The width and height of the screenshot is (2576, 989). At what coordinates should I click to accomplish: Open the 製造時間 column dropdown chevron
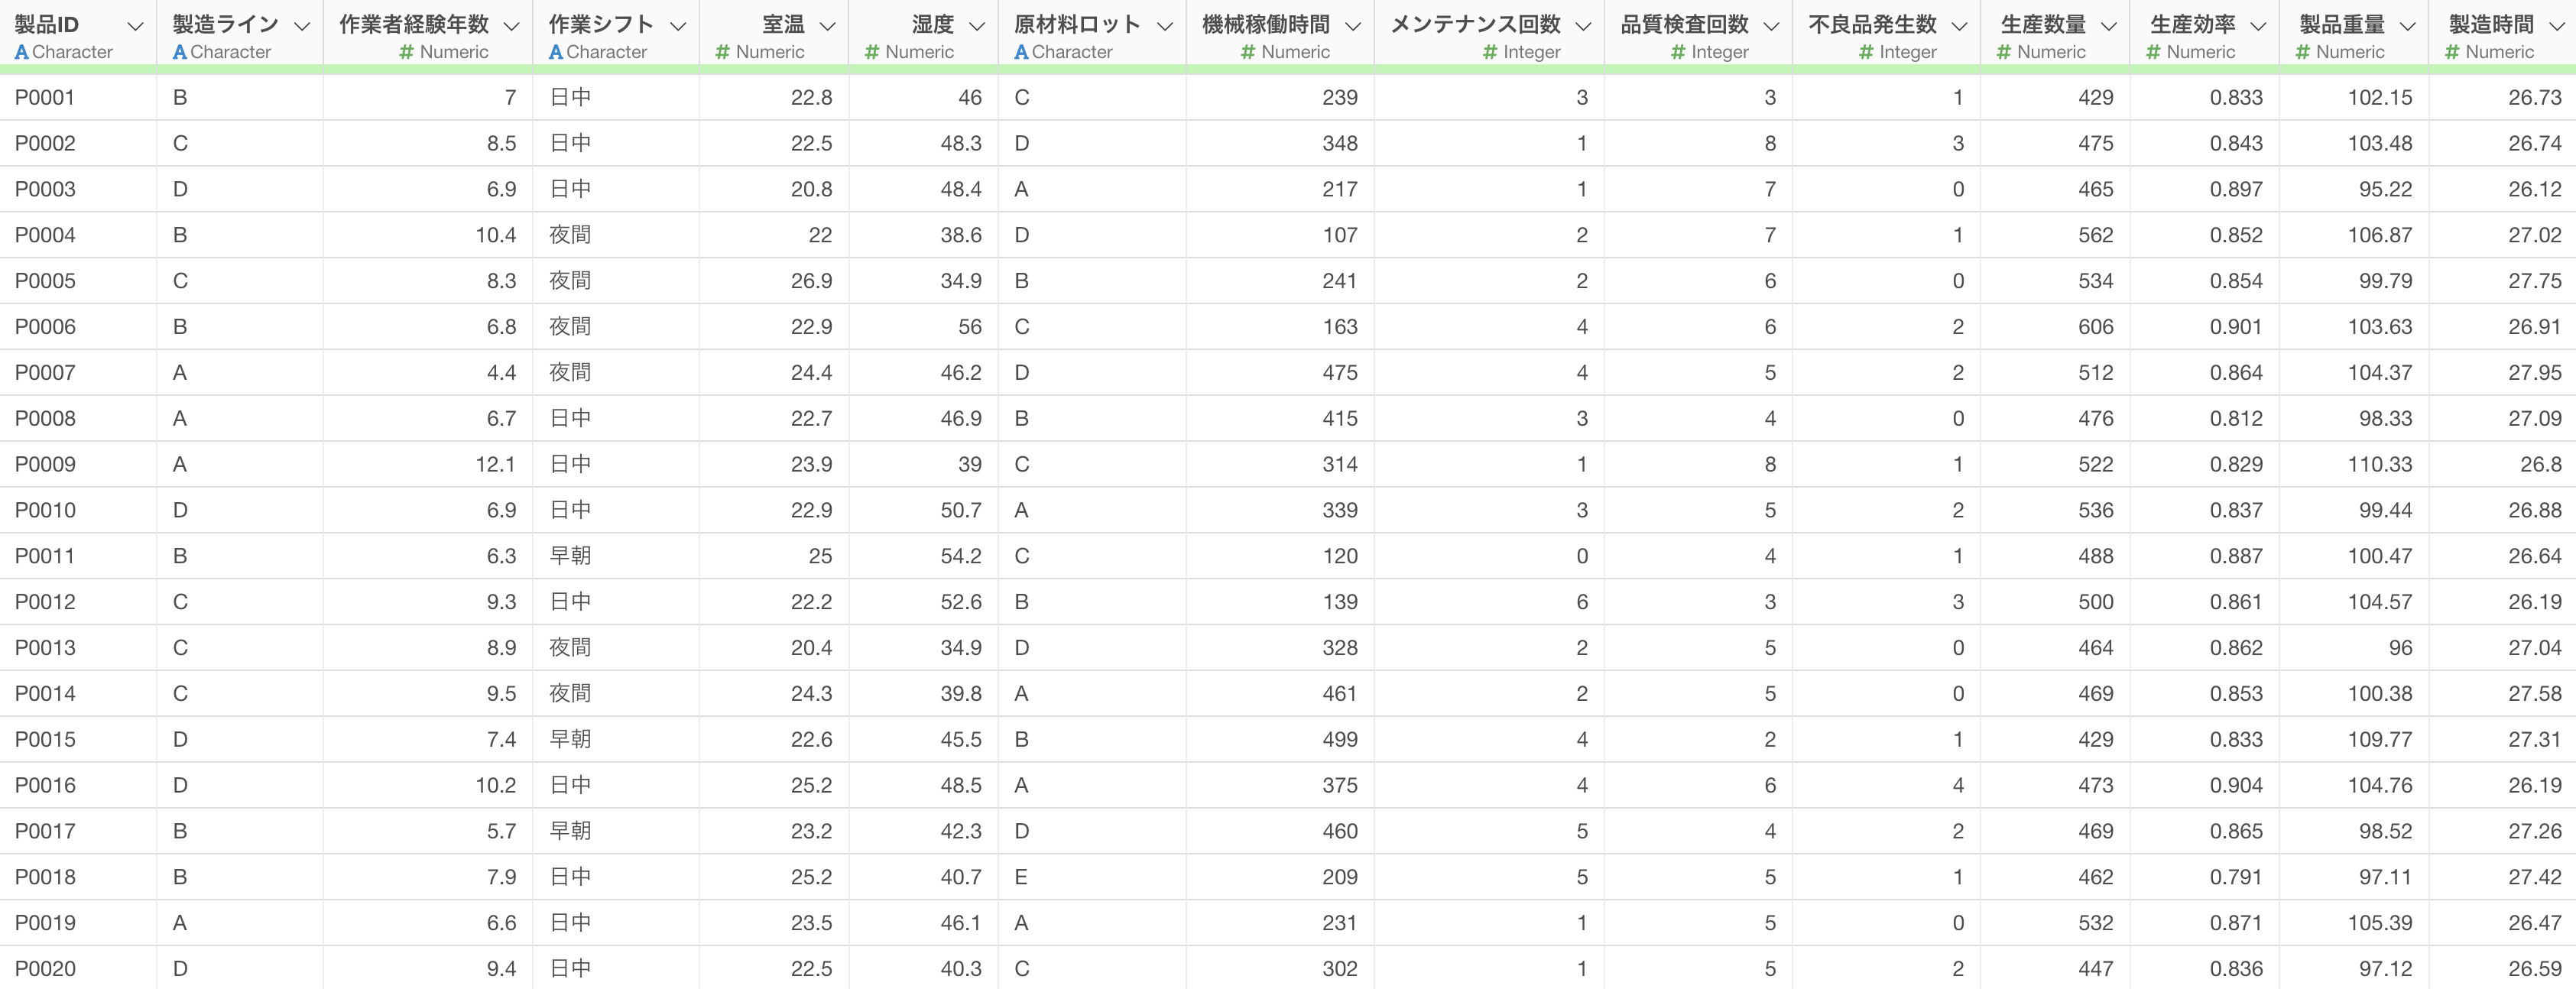[2557, 26]
